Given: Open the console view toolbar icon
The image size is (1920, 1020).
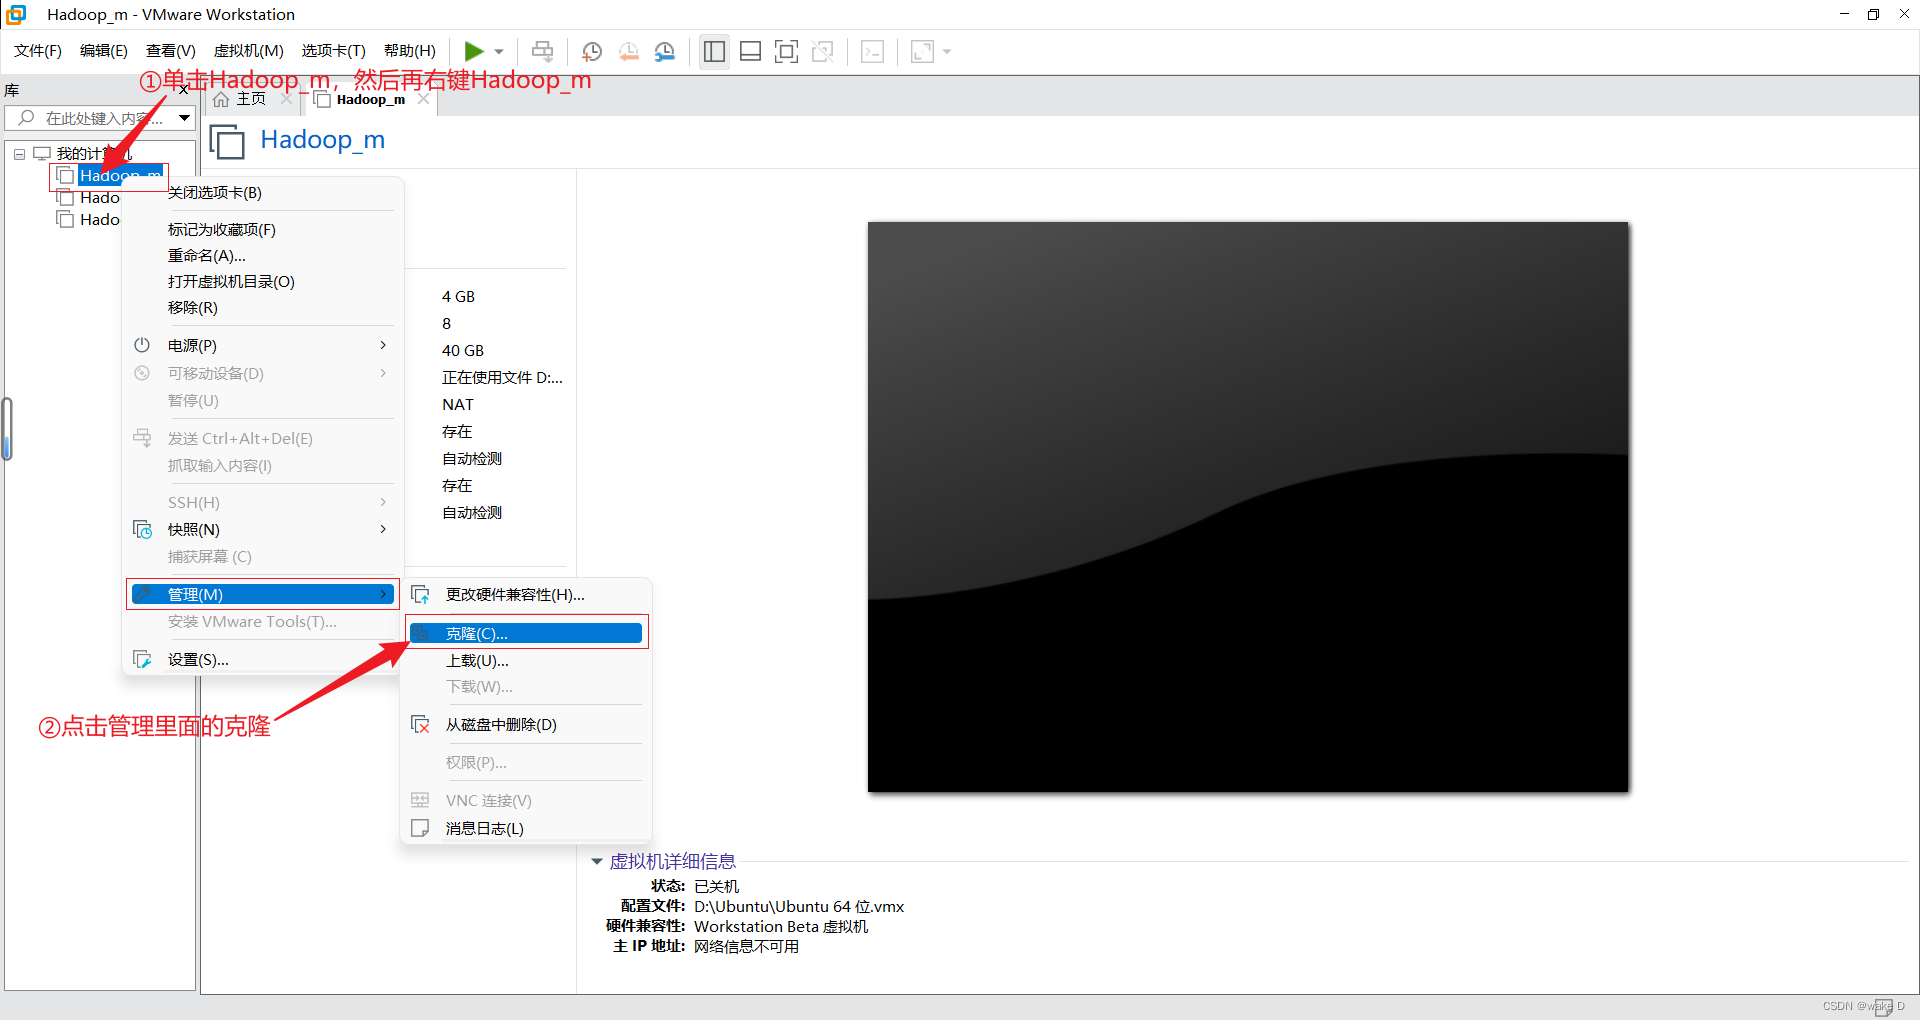Looking at the screenshot, I should click(872, 51).
